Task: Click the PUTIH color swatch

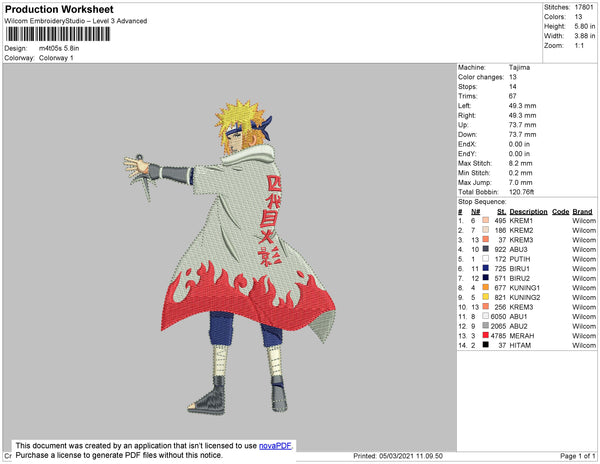Action: tap(486, 259)
